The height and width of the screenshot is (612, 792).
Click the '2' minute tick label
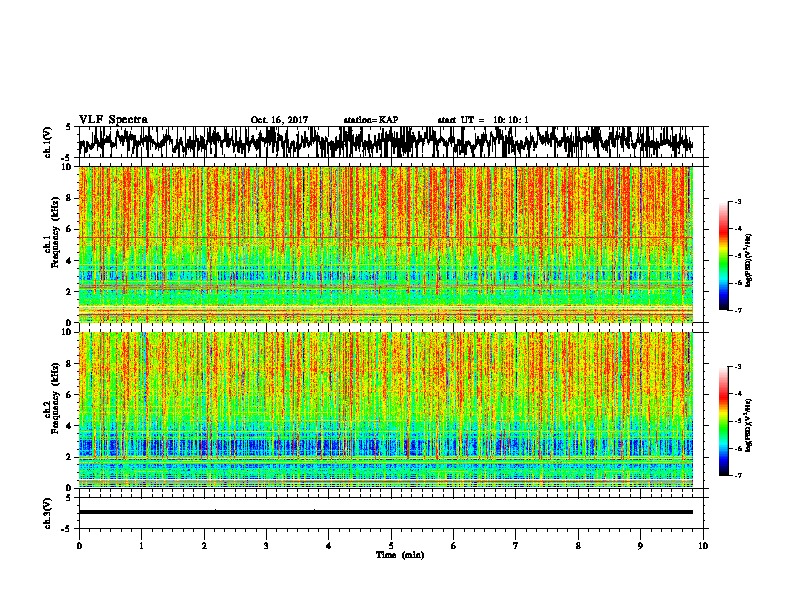[x=204, y=546]
